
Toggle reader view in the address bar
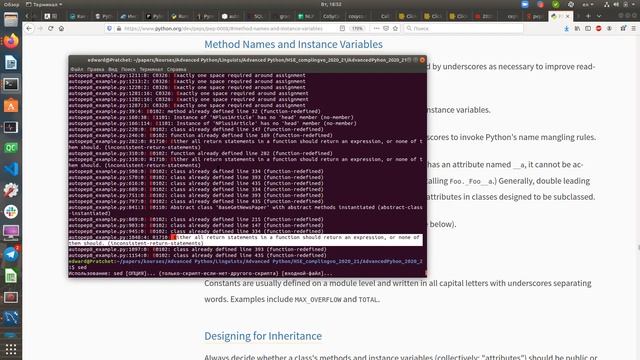coord(342,29)
